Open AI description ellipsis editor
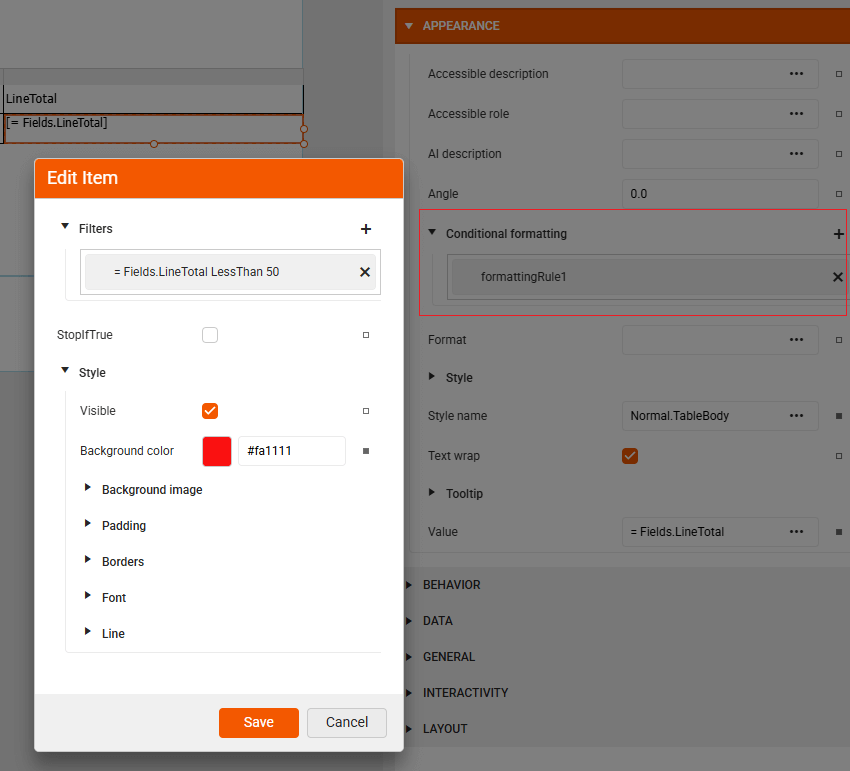This screenshot has height=771, width=850. click(796, 154)
